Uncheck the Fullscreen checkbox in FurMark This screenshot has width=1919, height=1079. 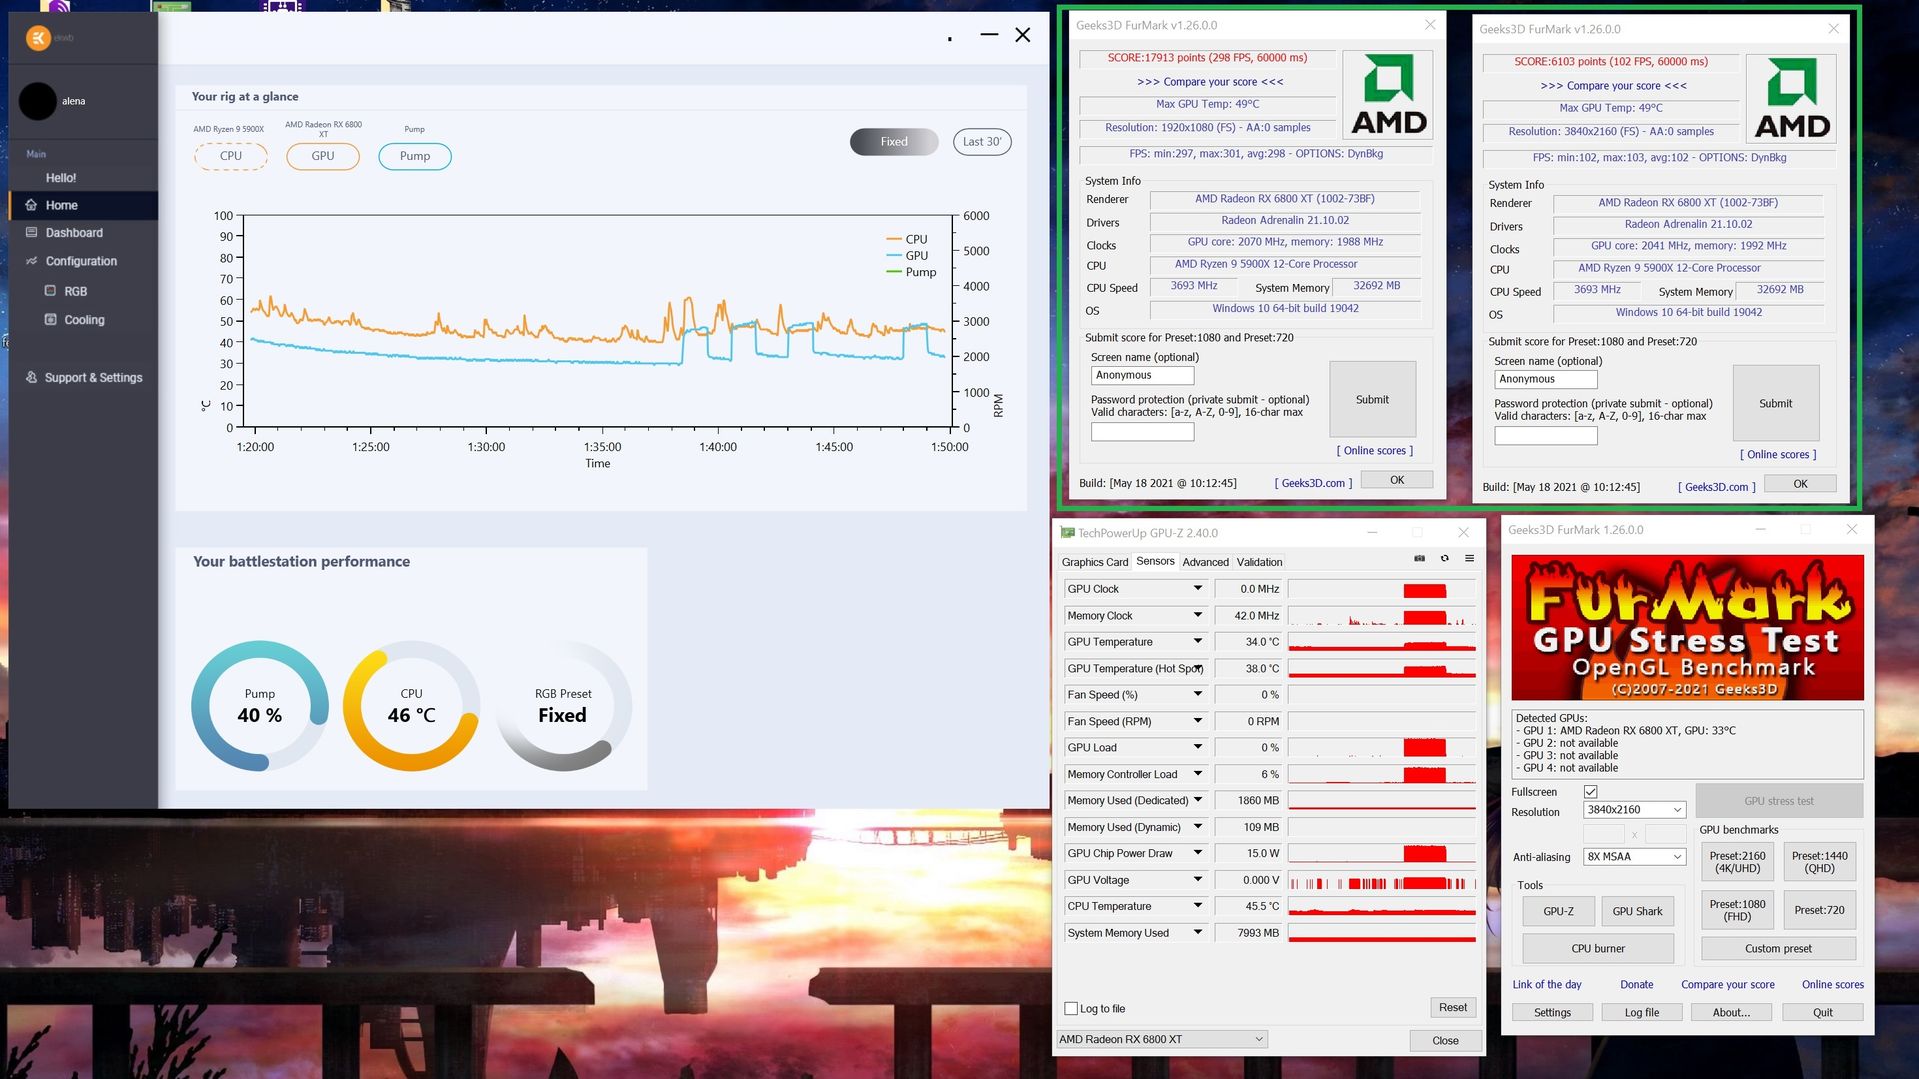click(x=1591, y=792)
